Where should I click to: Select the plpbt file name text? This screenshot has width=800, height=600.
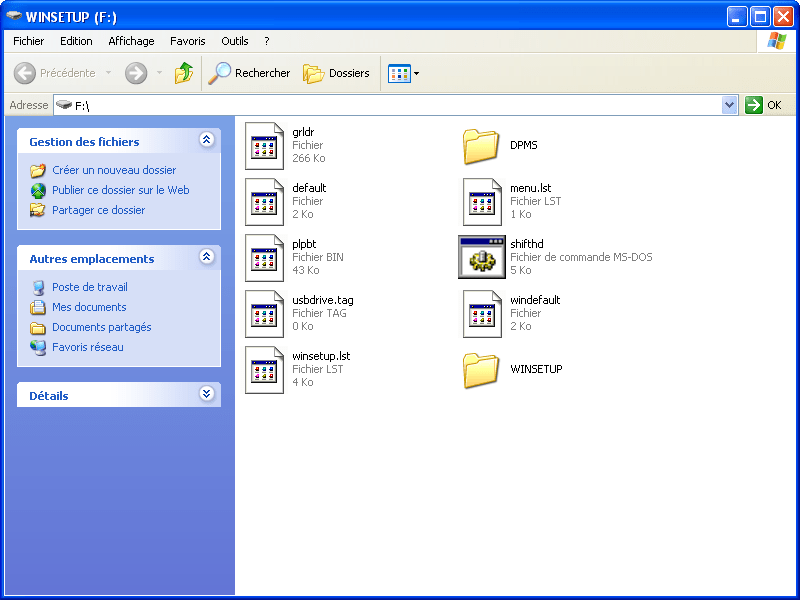304,244
